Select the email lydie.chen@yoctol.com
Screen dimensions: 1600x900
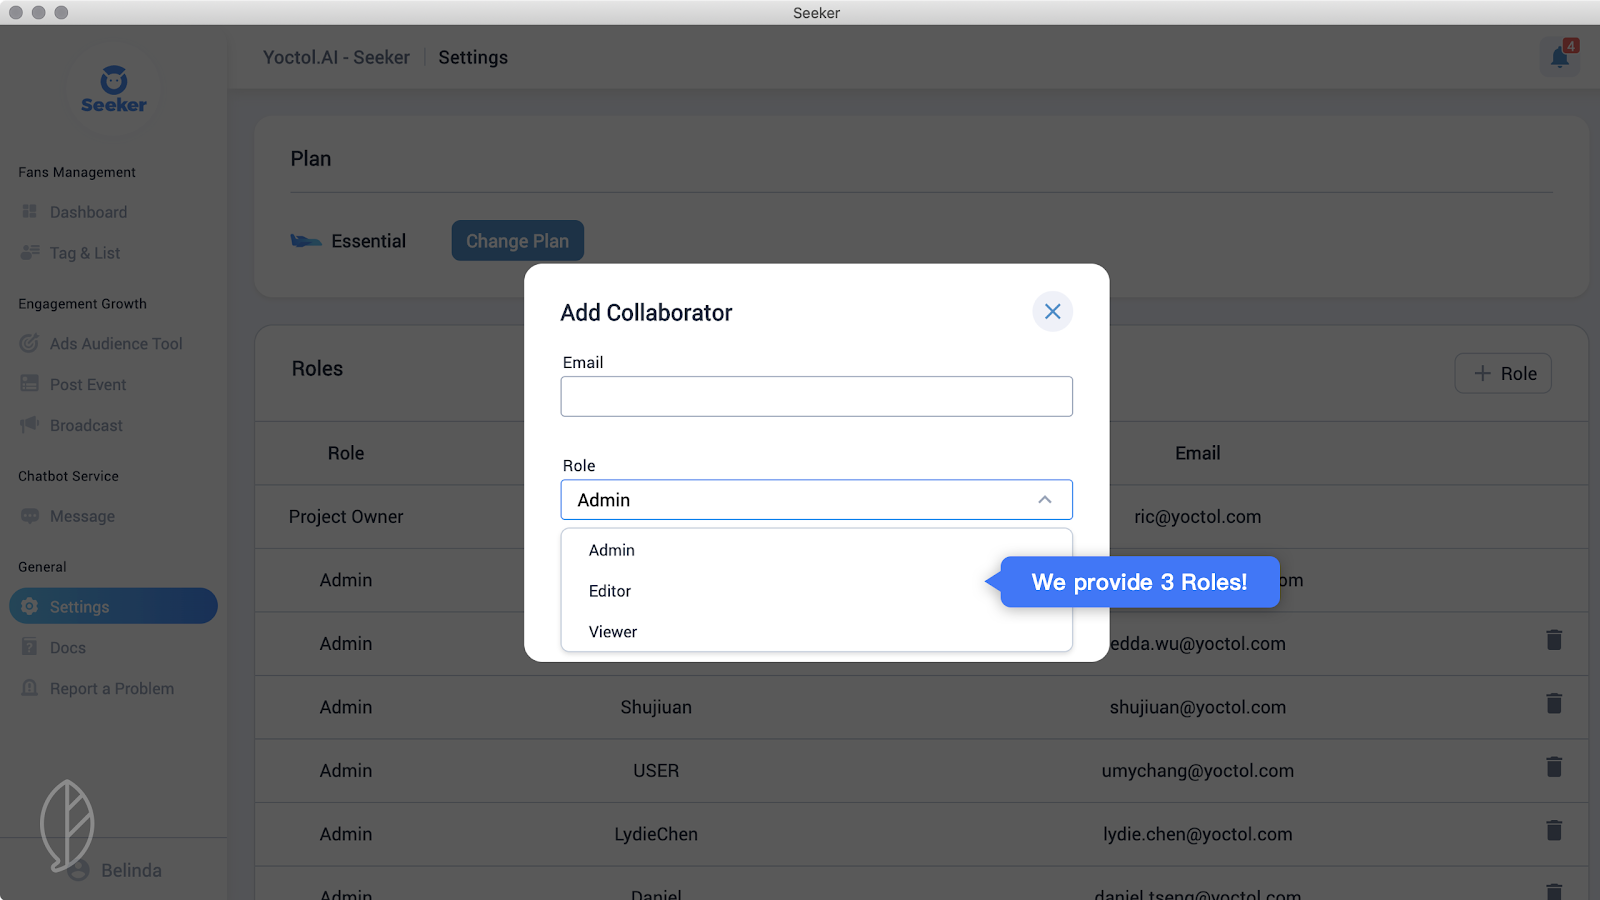pyautogui.click(x=1197, y=834)
